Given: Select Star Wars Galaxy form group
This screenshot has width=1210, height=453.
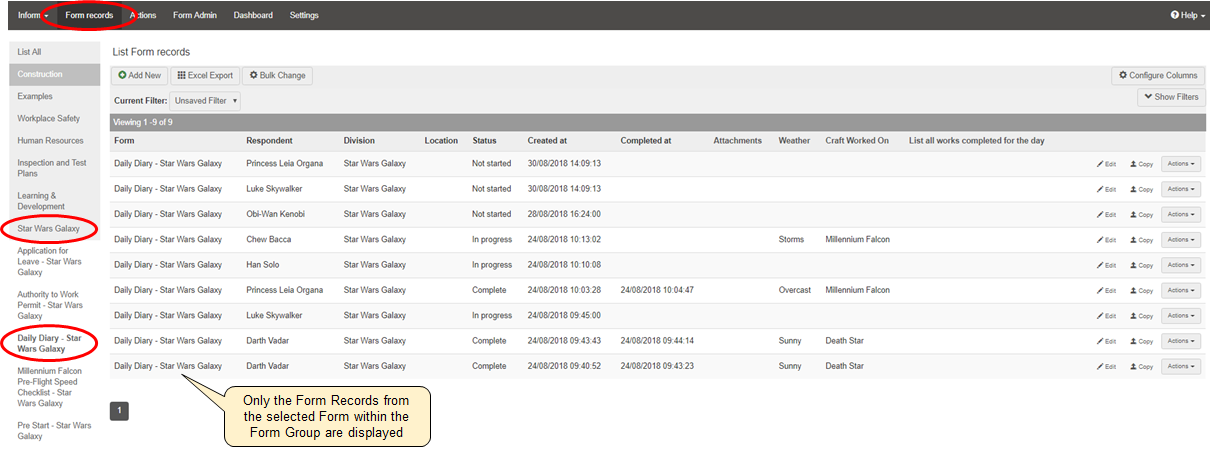Looking at the screenshot, I should point(48,229).
